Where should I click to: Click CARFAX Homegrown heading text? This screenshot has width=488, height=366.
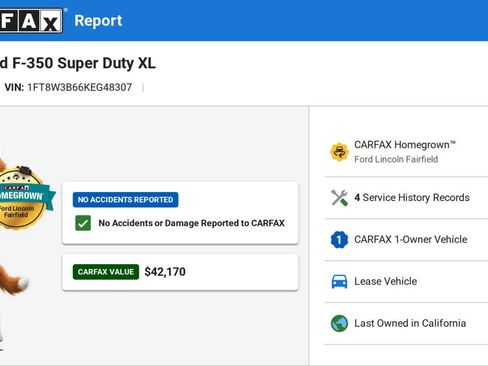pyautogui.click(x=405, y=145)
